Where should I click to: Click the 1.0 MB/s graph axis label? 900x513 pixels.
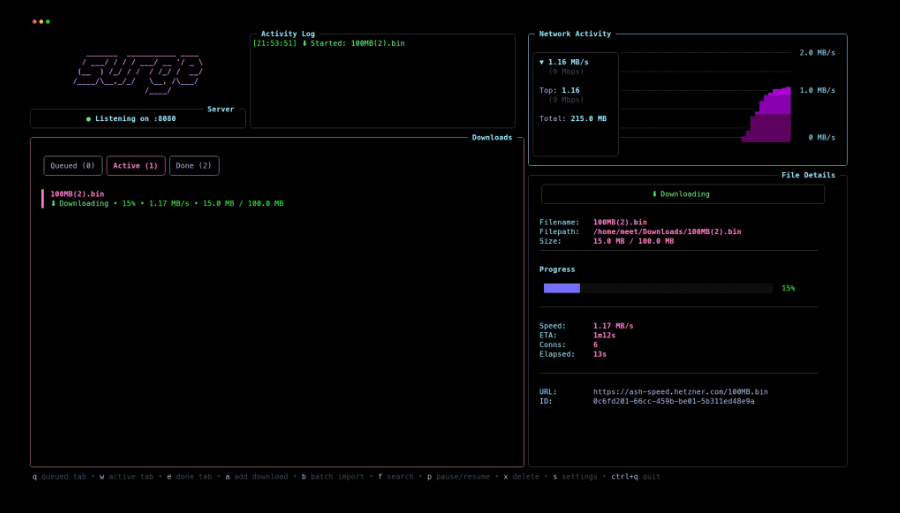point(817,91)
